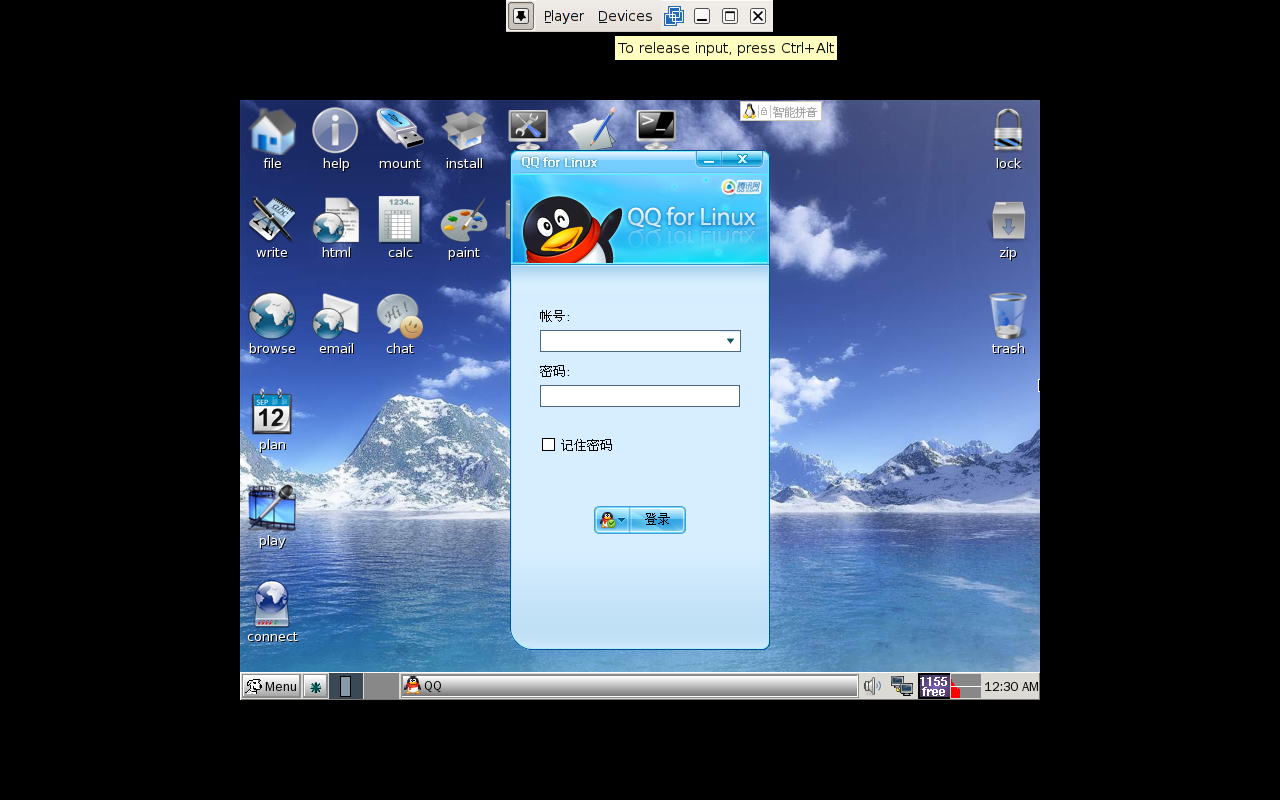Click the lock desktop icon
This screenshot has height=800, width=1280.
(1008, 131)
